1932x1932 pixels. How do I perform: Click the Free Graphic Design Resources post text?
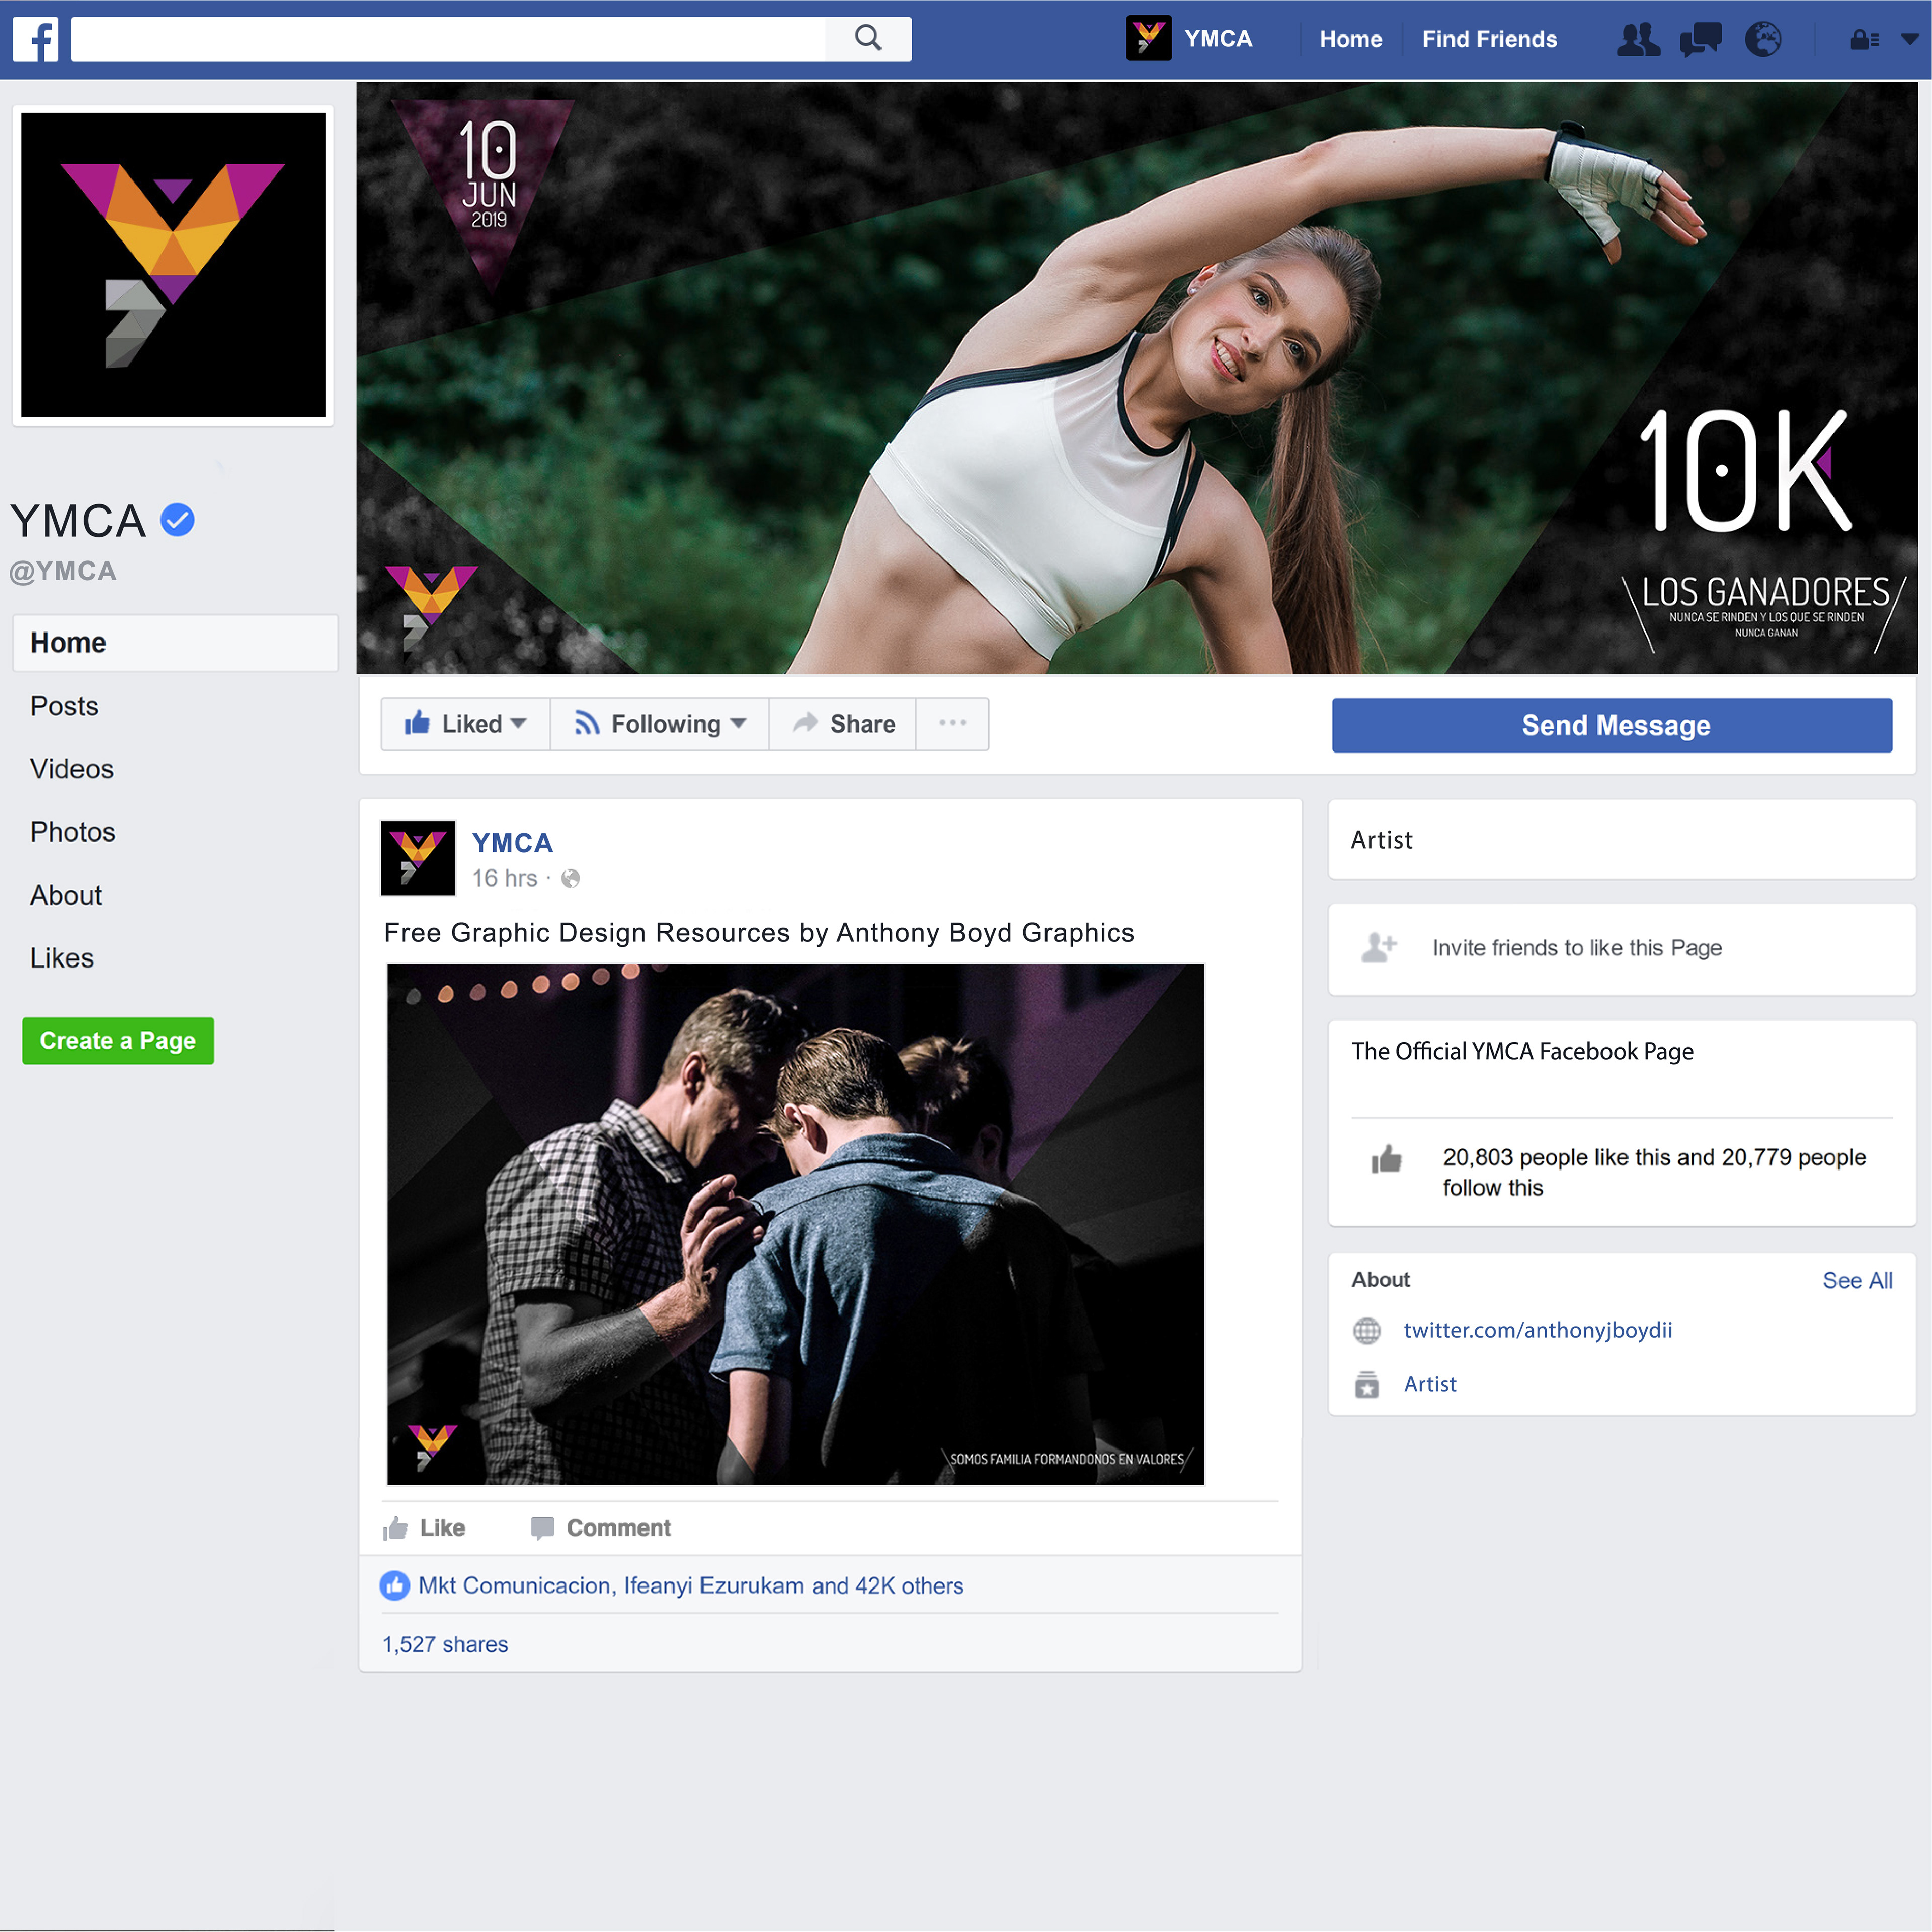759,933
